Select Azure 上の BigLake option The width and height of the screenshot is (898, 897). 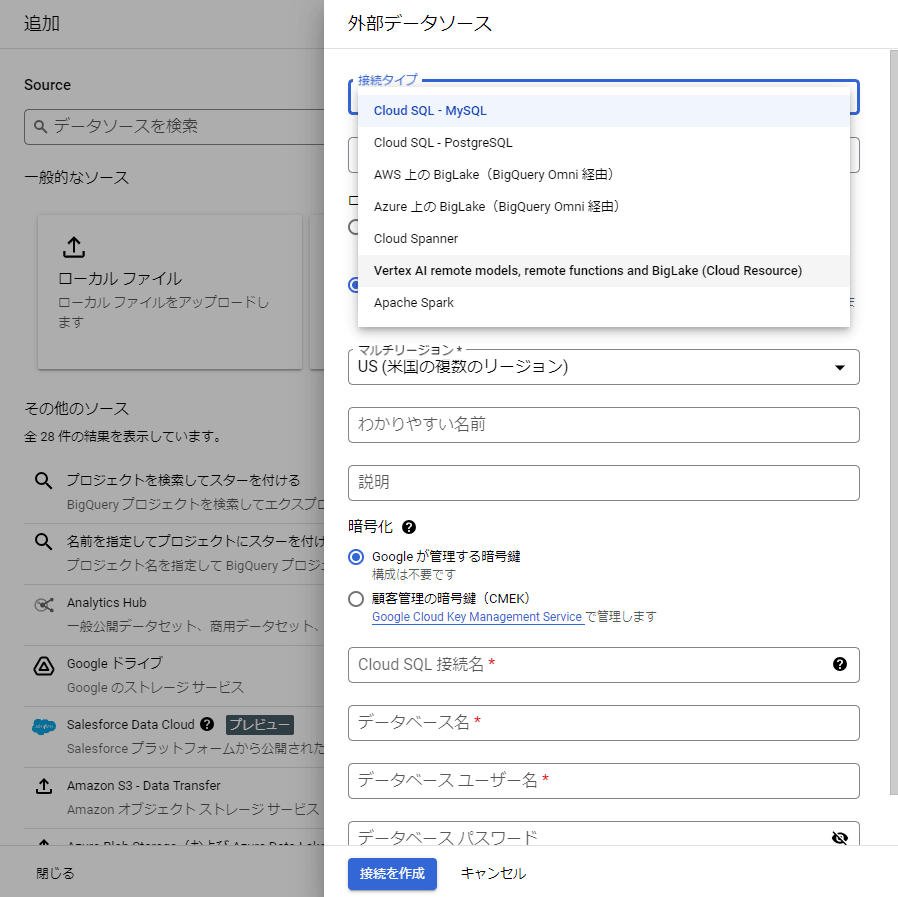coord(603,207)
